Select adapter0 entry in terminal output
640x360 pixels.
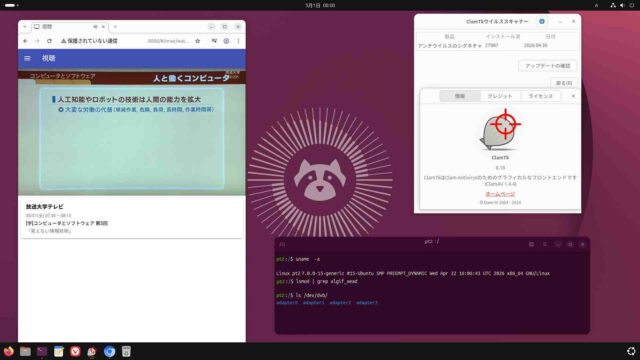click(287, 303)
